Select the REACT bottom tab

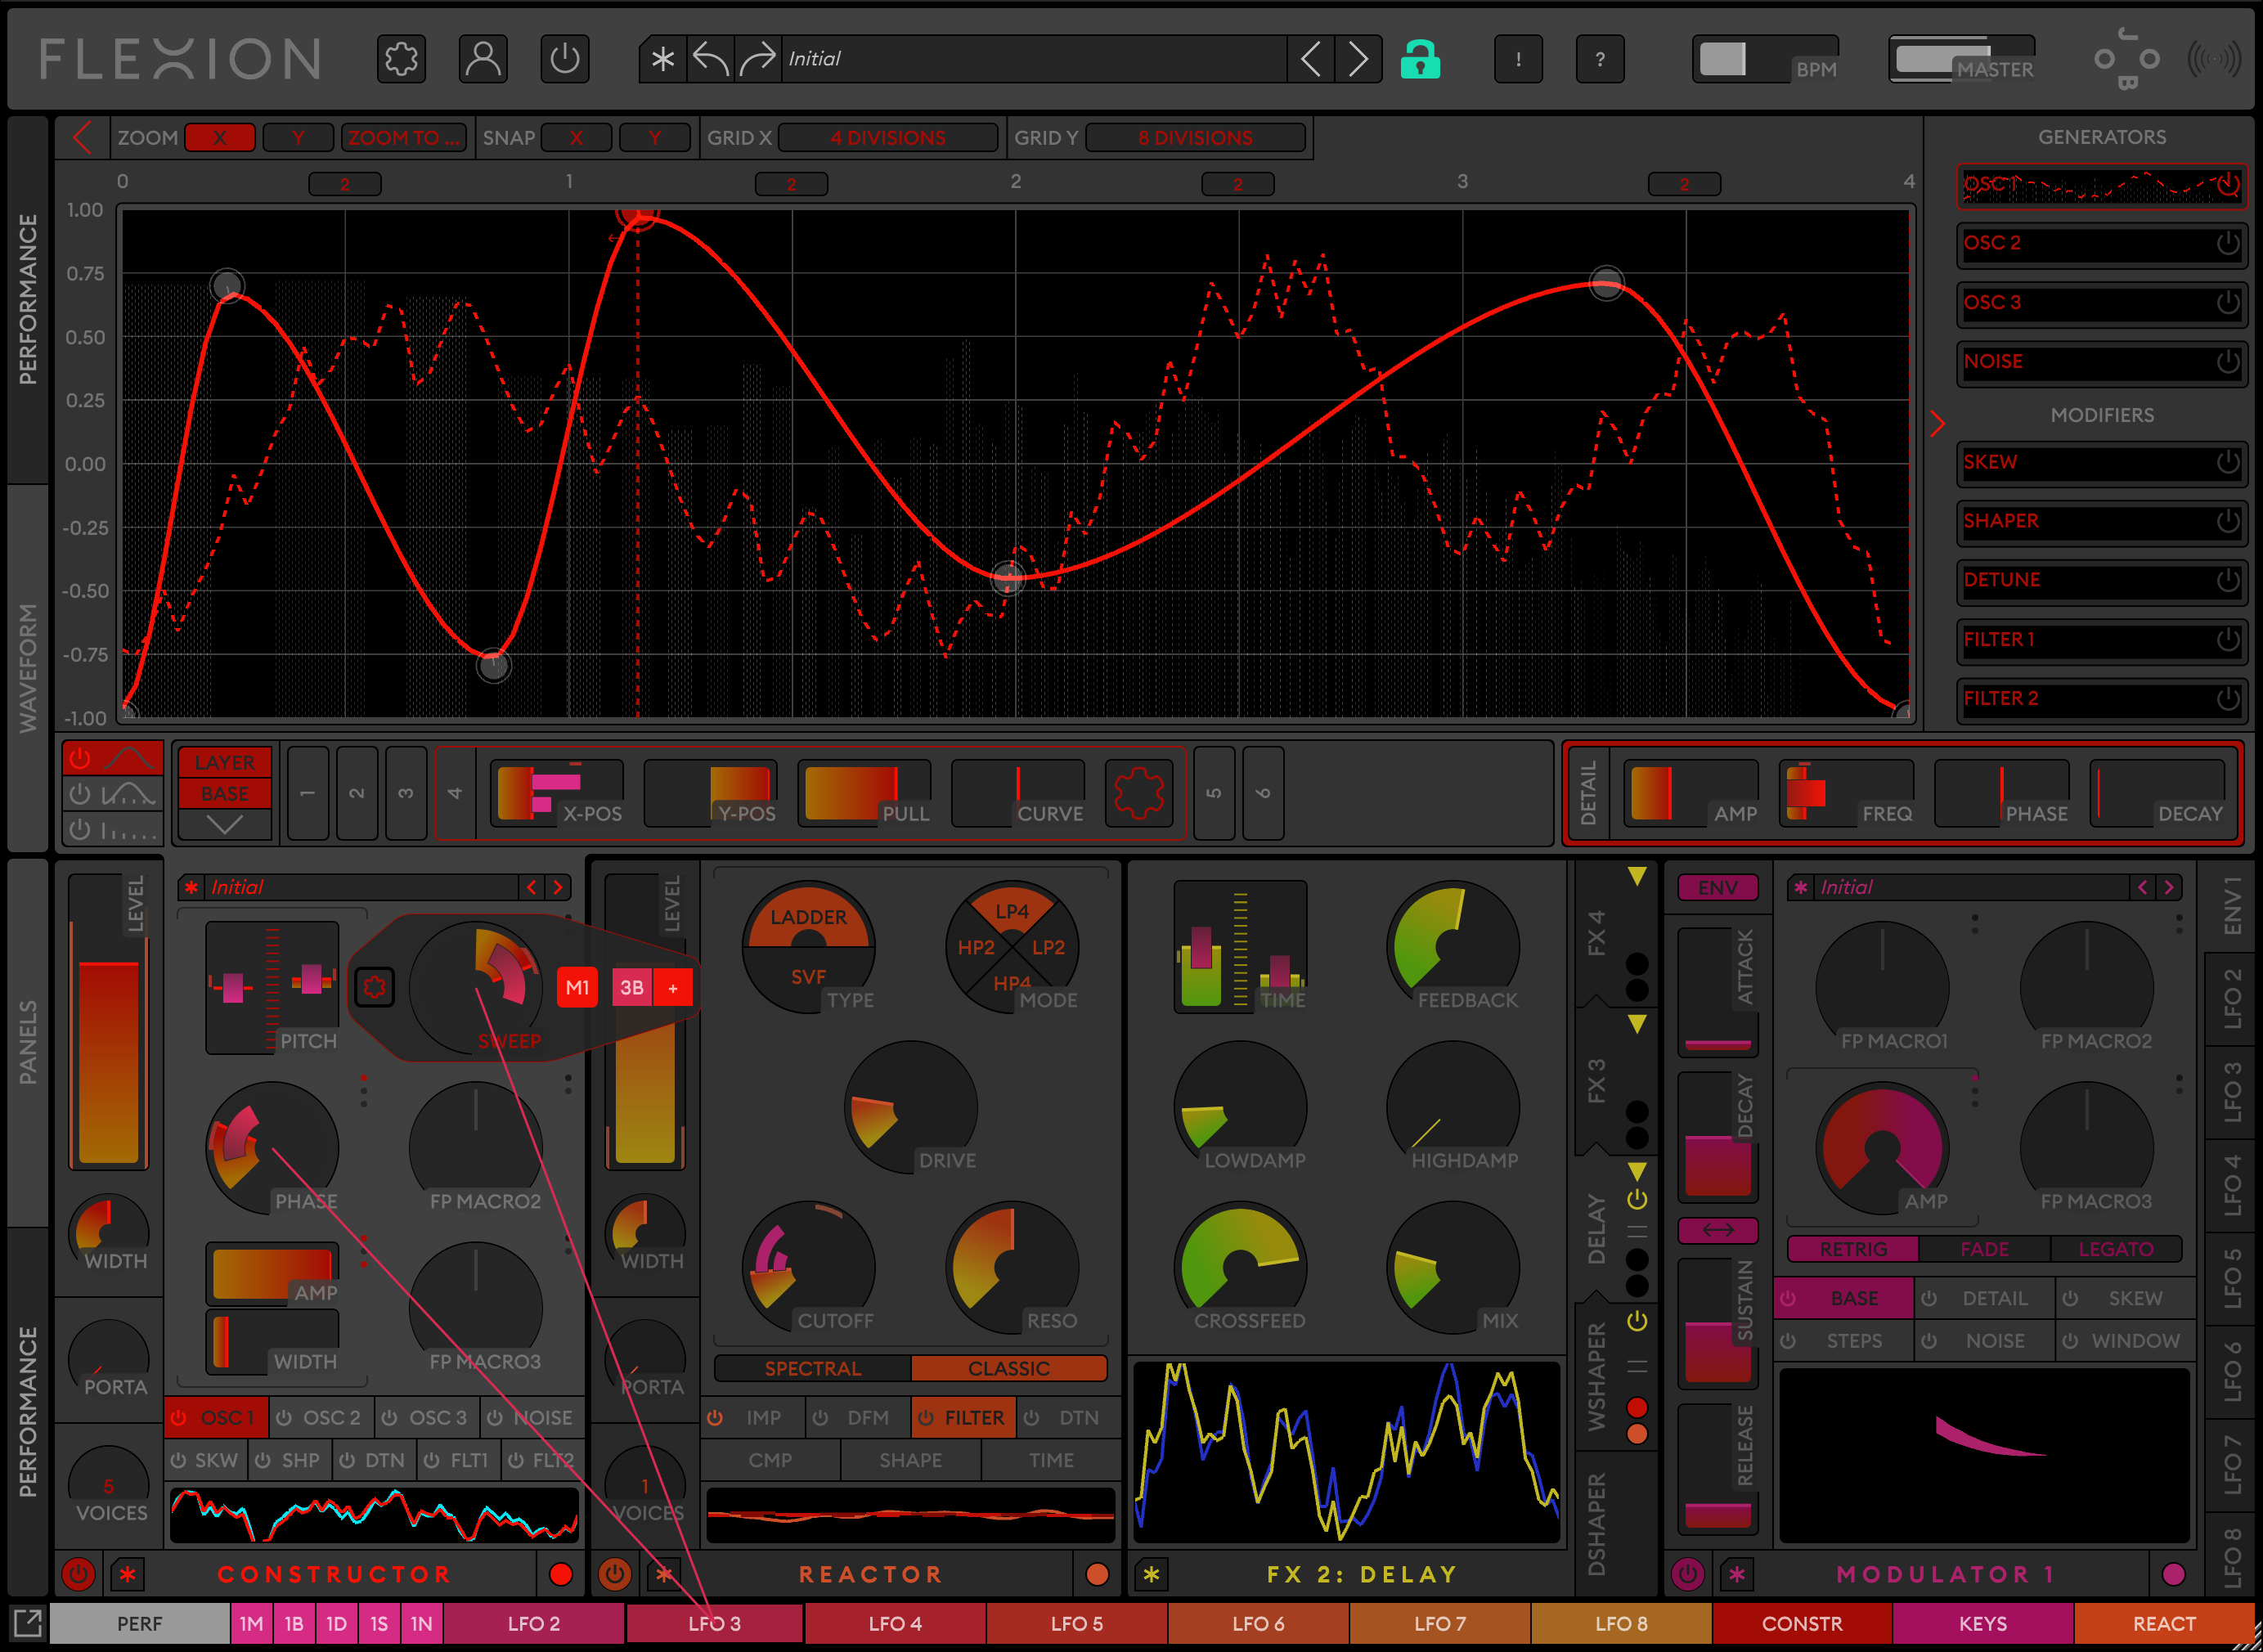tap(2164, 1623)
